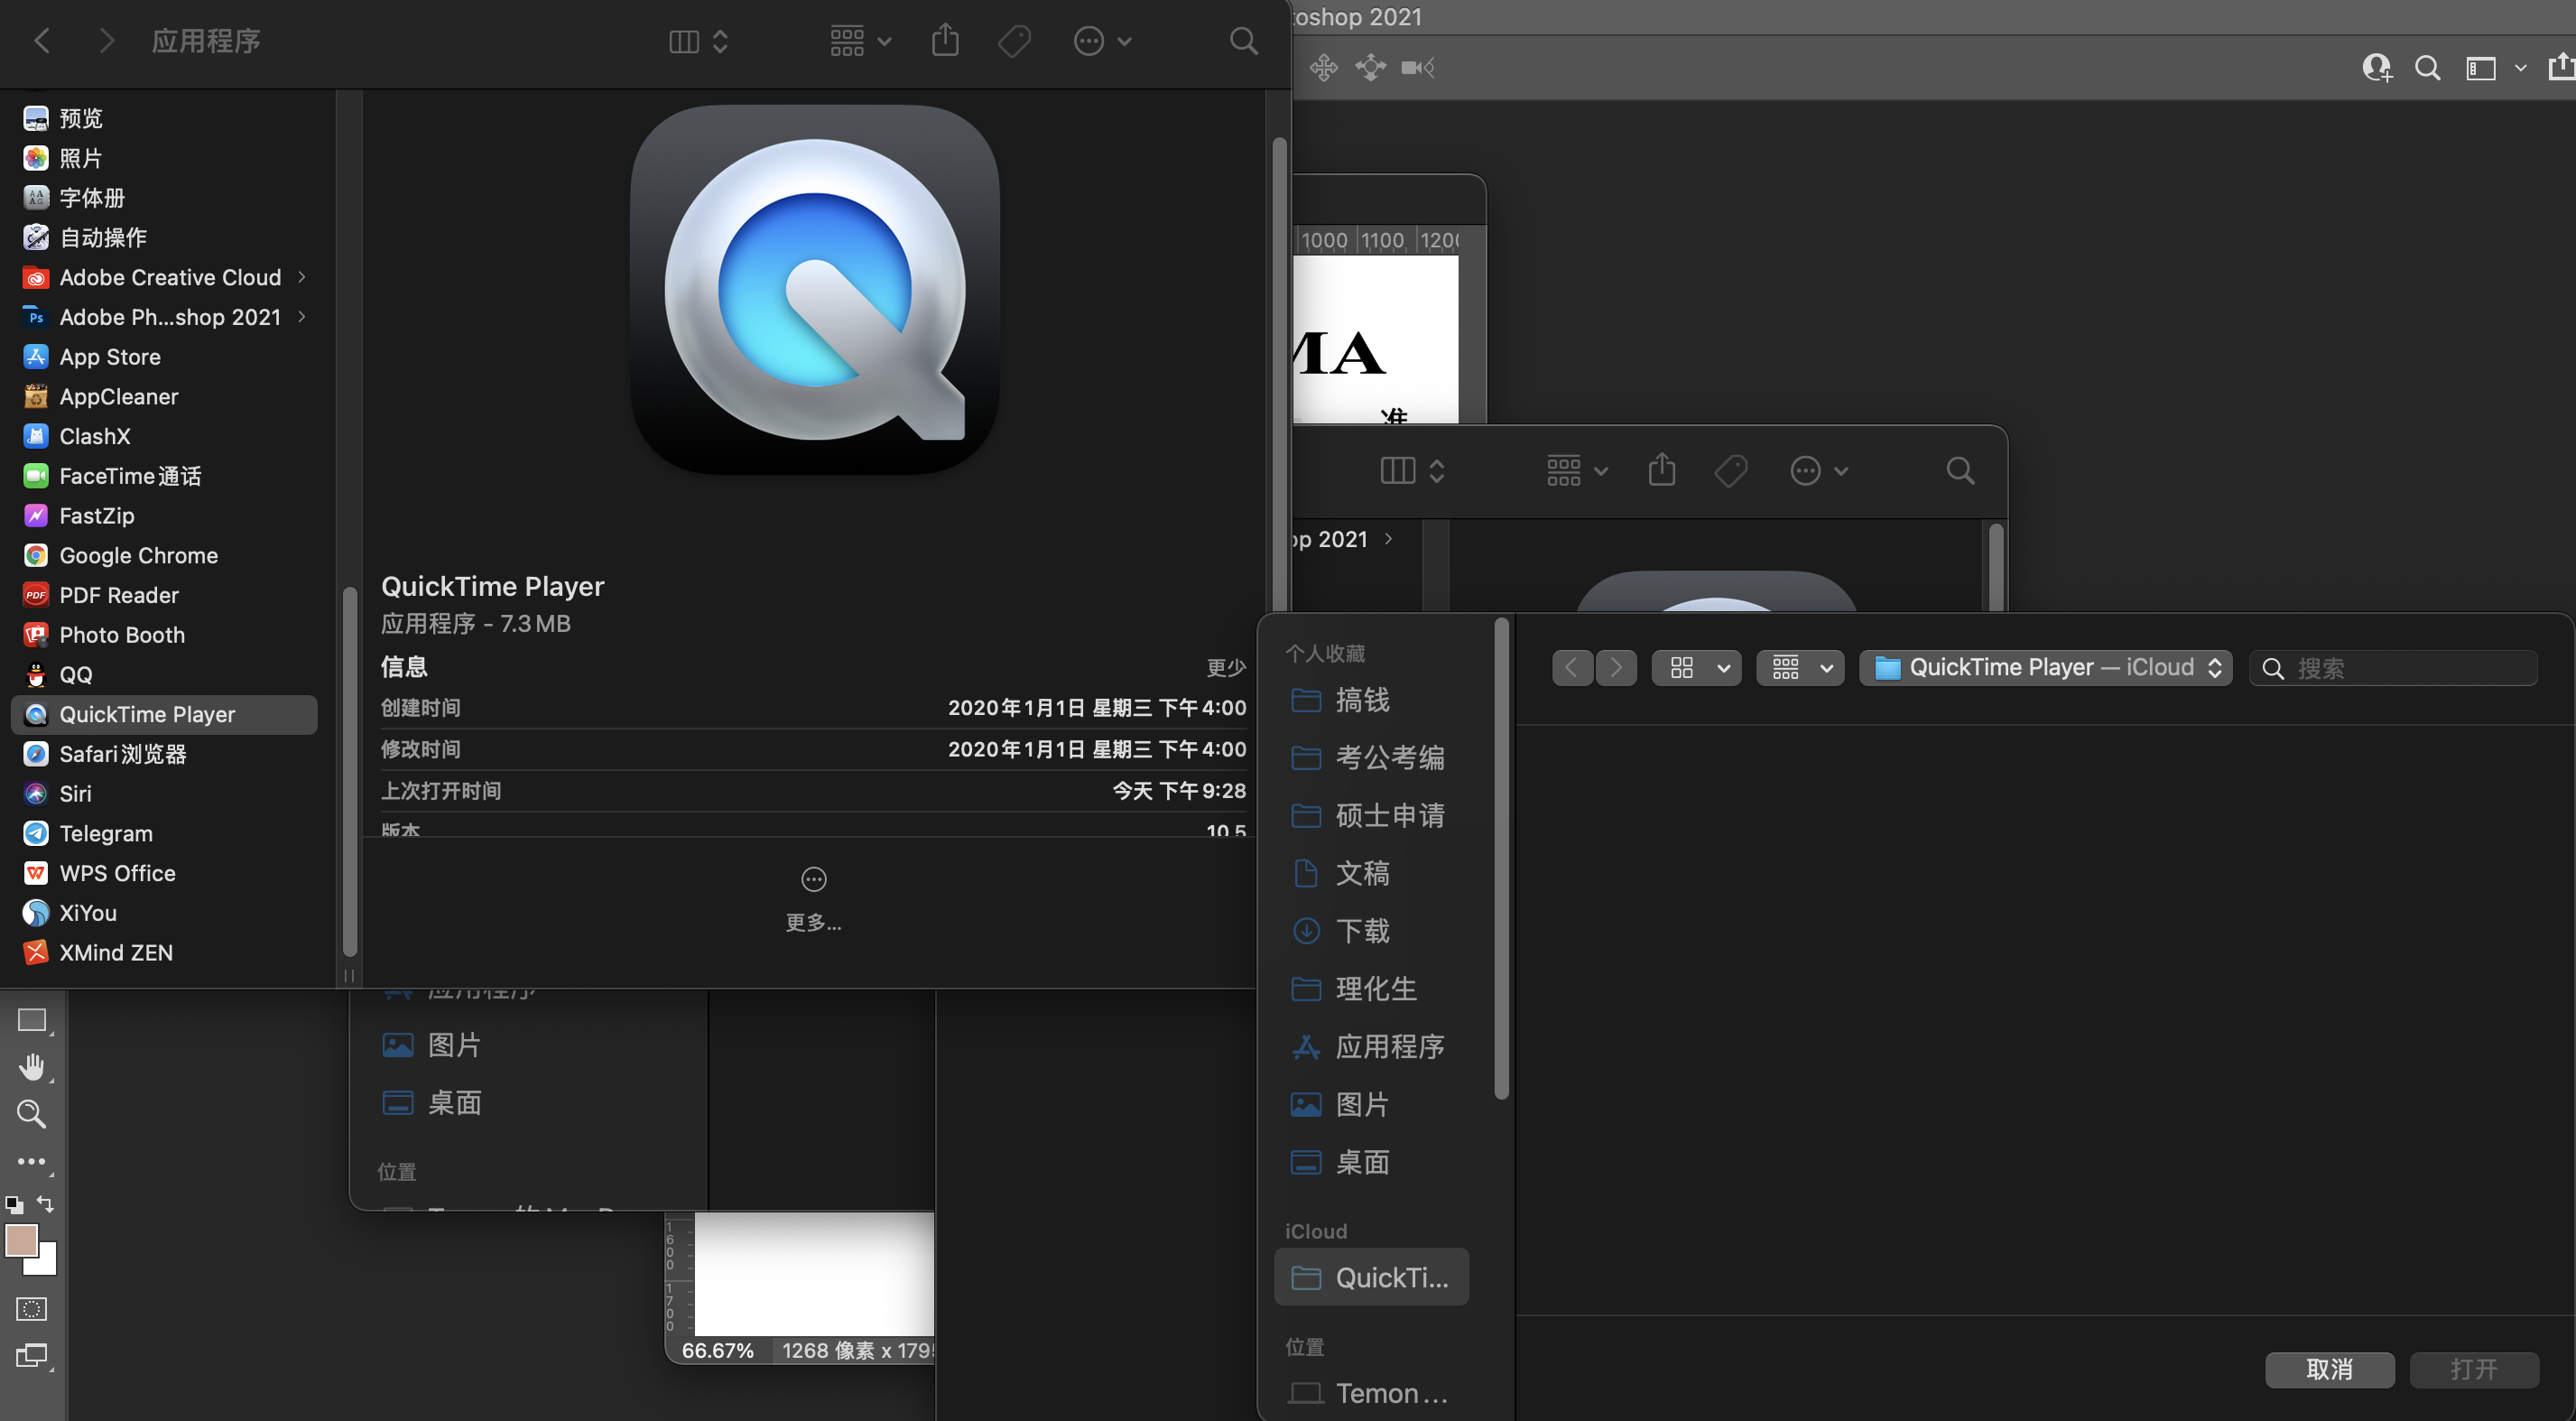This screenshot has height=1421, width=2576.
Task: Click the 取消 button
Action: (2329, 1369)
